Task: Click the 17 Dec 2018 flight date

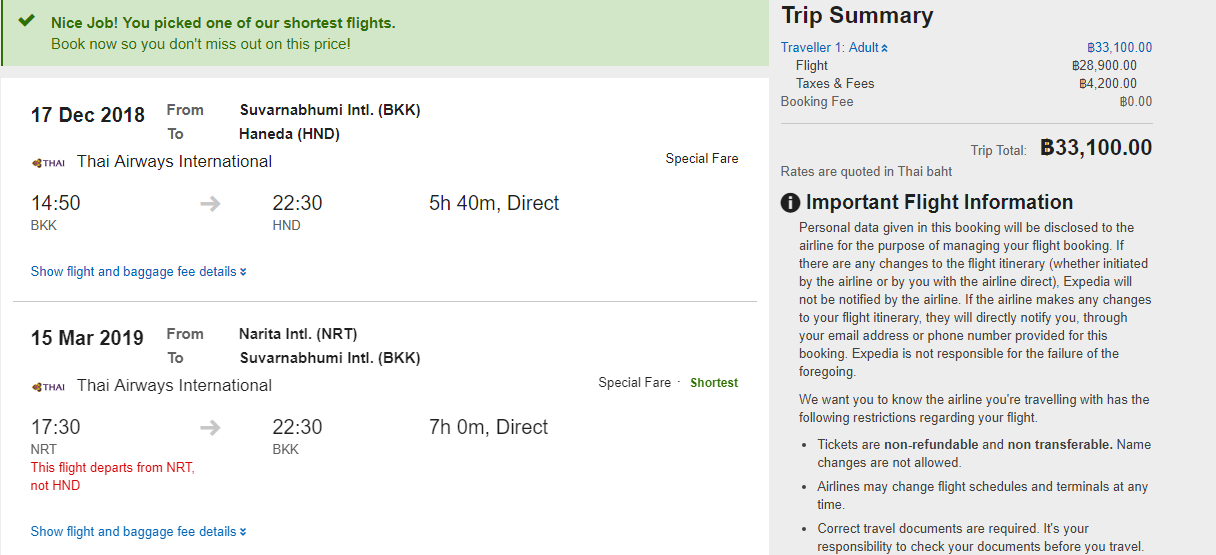Action: tap(88, 115)
